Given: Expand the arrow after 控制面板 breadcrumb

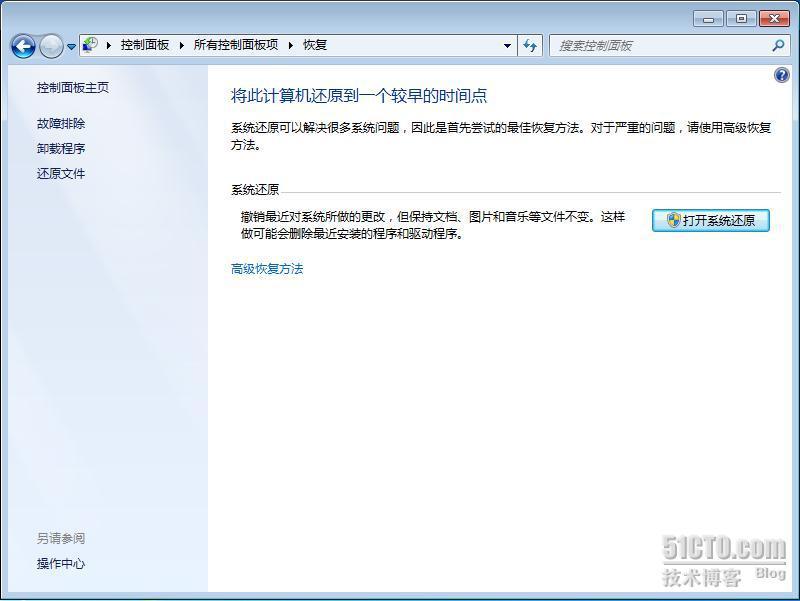Looking at the screenshot, I should 182,45.
